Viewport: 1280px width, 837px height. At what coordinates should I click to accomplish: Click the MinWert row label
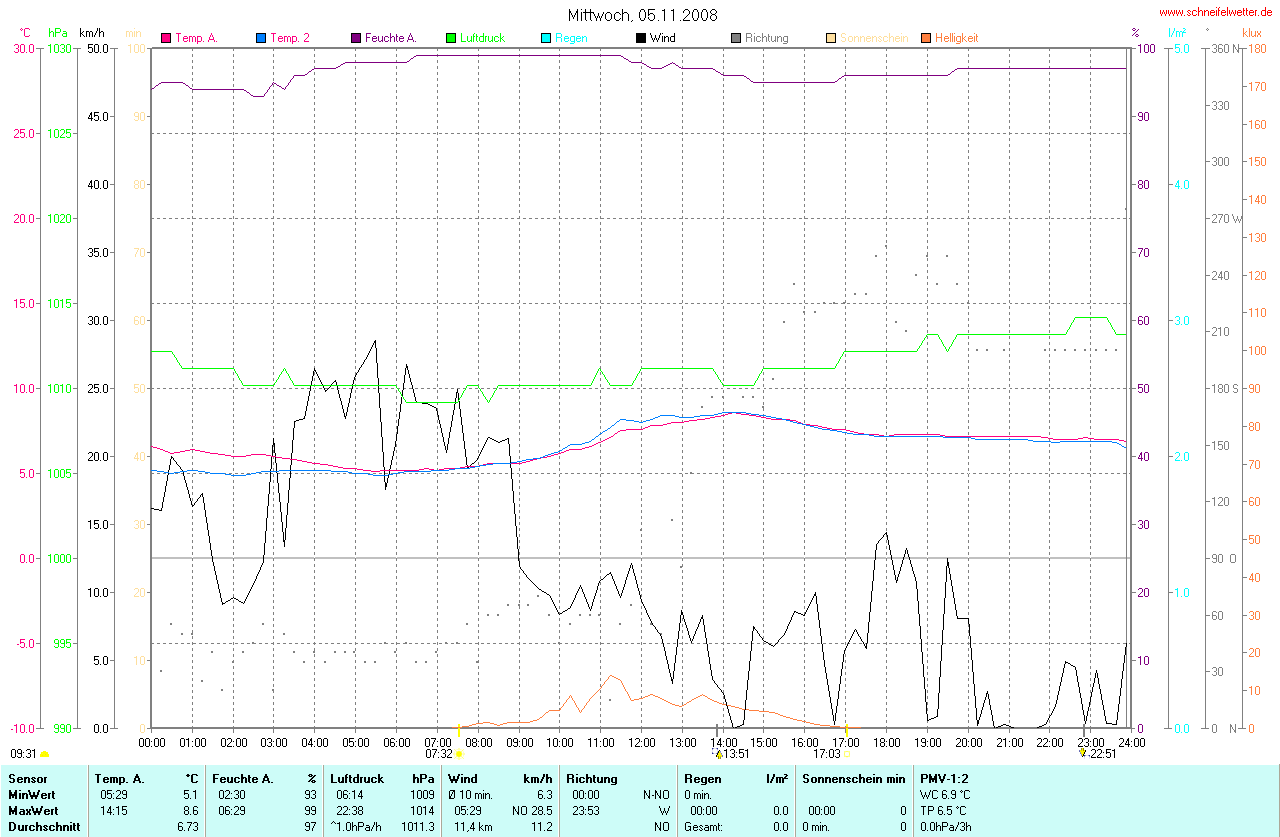point(33,794)
